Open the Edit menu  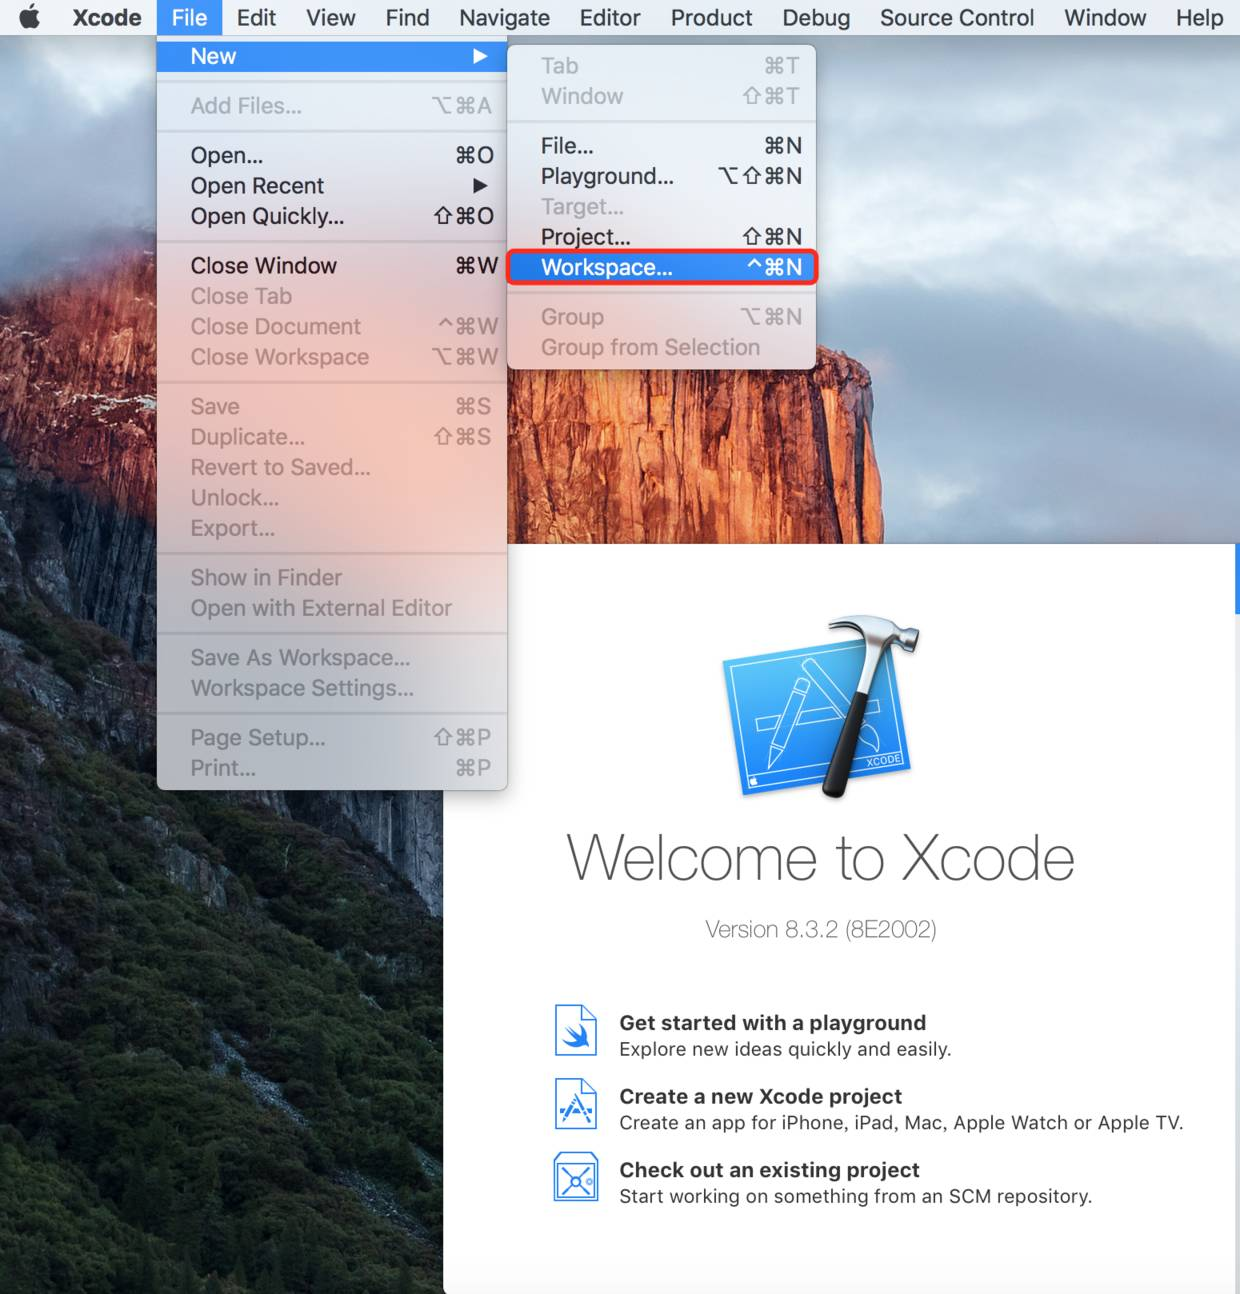(256, 17)
